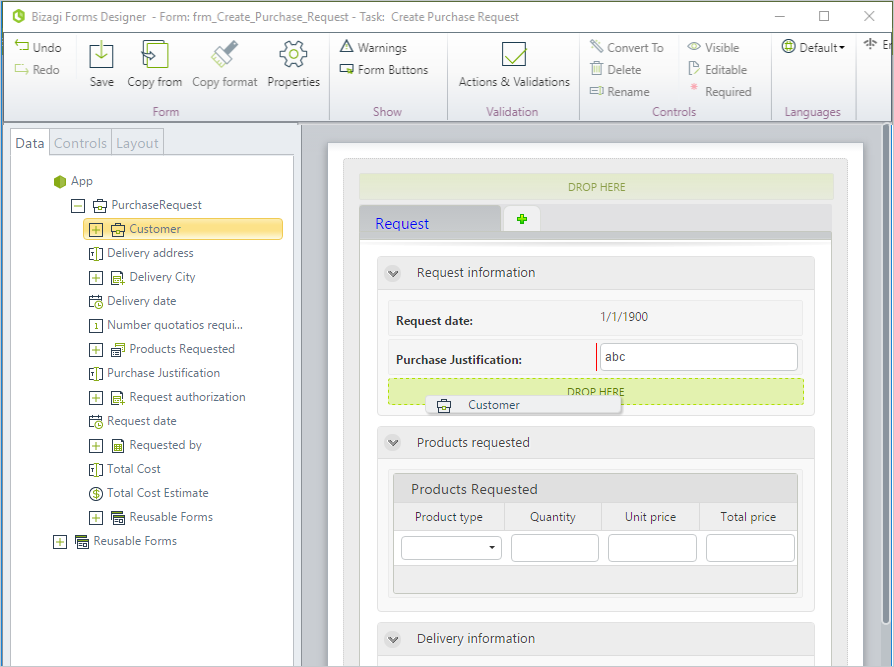The width and height of the screenshot is (894, 667).
Task: Click the Products Requested table header
Action: tap(595, 489)
